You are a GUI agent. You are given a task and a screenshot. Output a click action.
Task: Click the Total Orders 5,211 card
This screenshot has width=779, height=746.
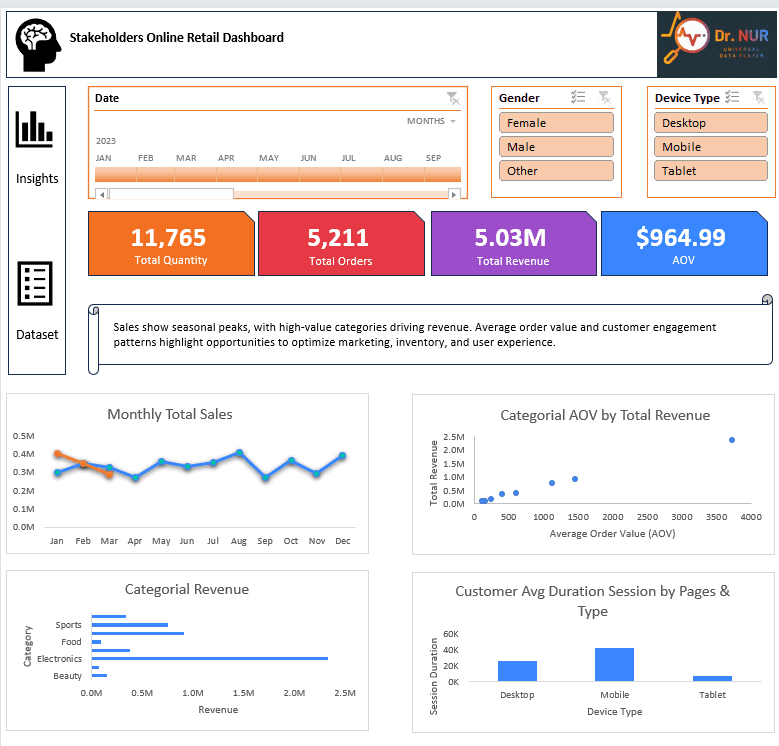point(341,243)
